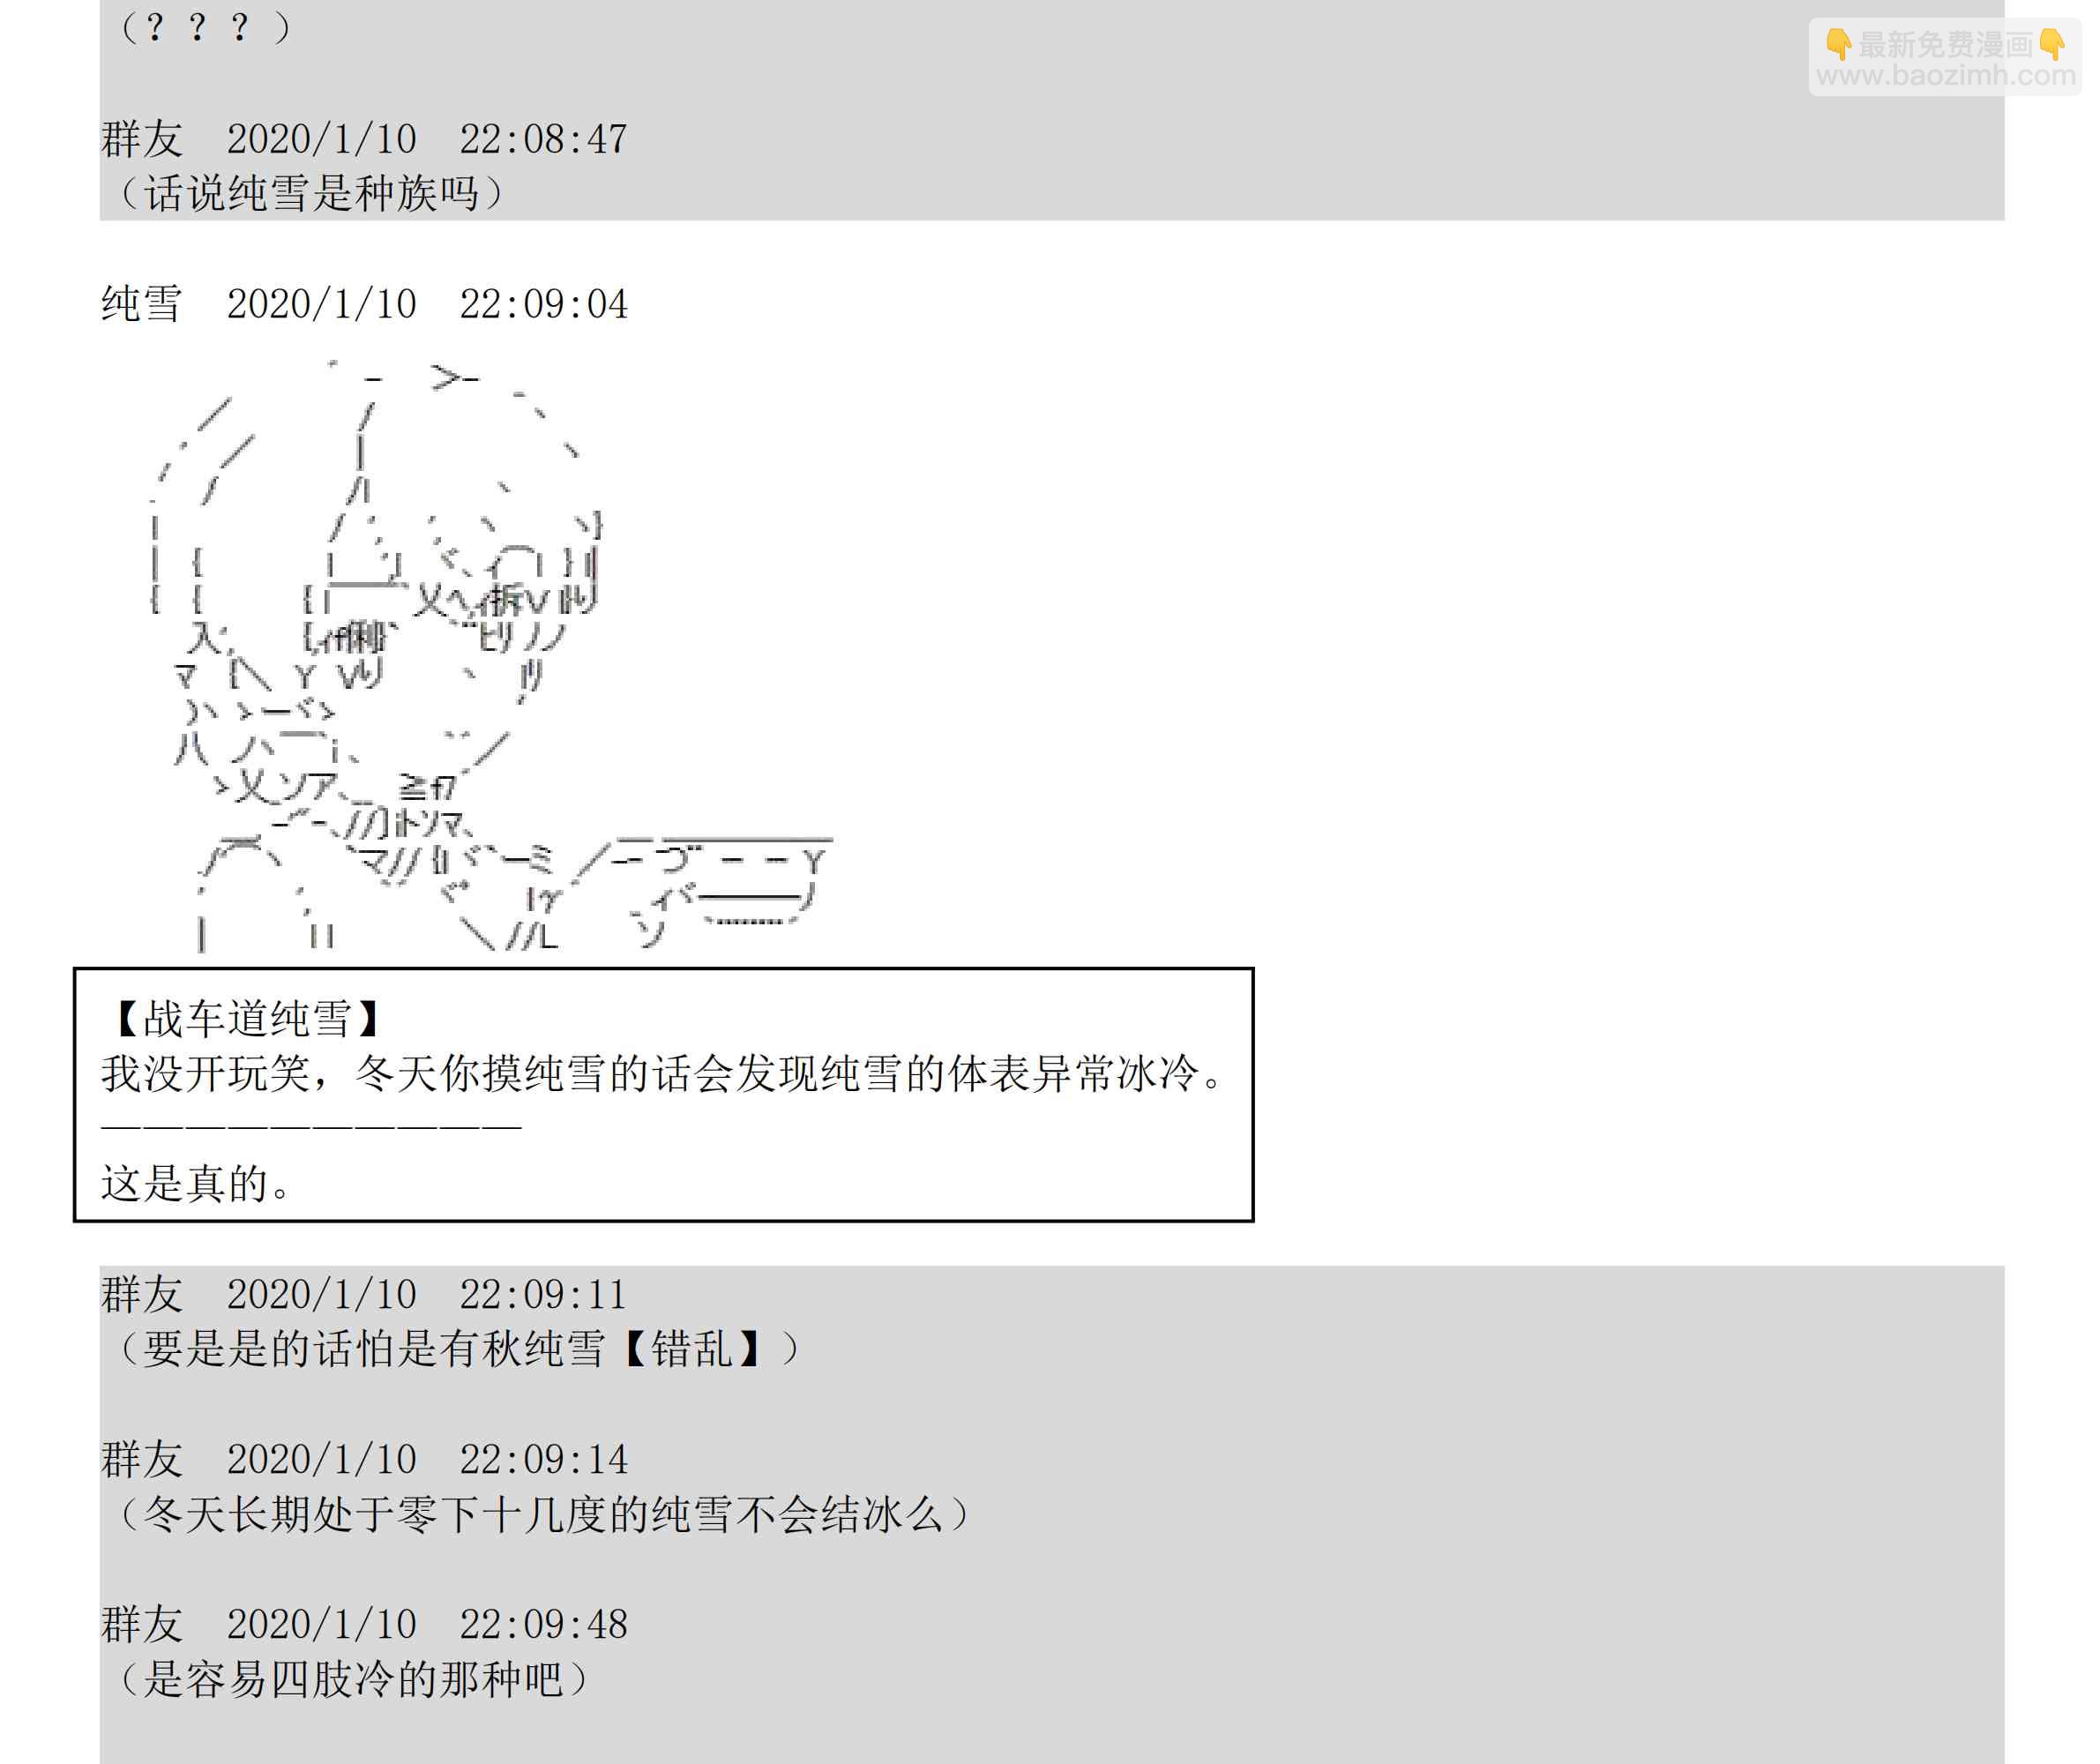Click the header 纯雪 2020/1/10 22:09:04
This screenshot has width=2100, height=1764.
click(x=365, y=304)
